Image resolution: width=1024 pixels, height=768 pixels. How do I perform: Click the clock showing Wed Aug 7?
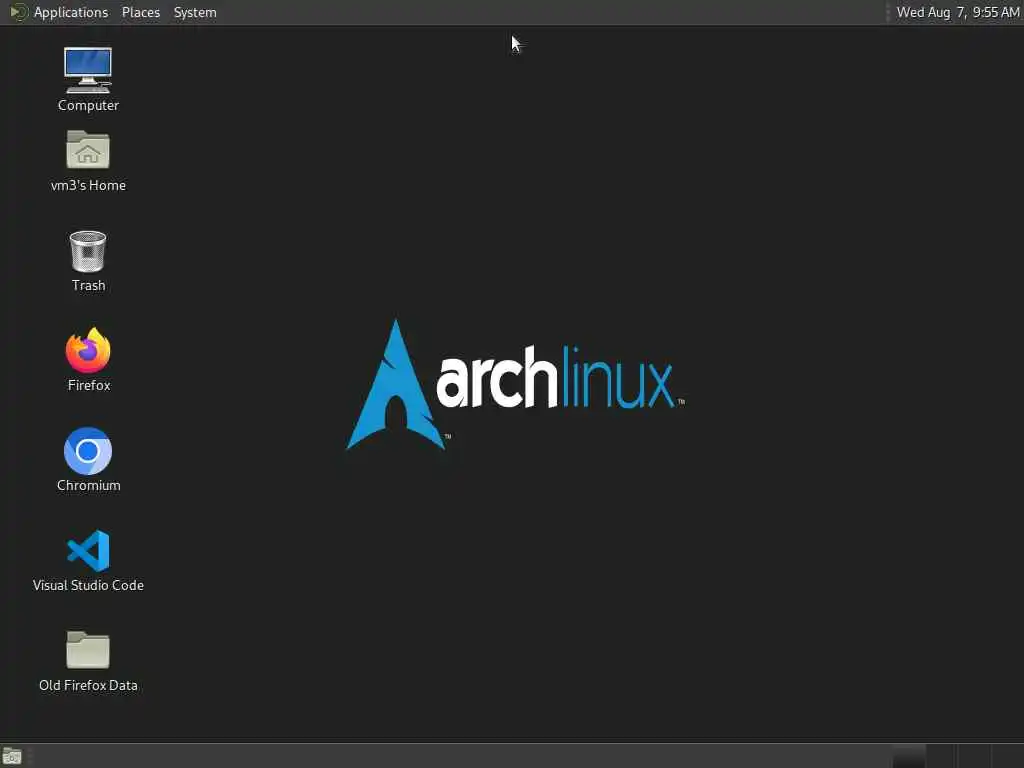(x=957, y=12)
